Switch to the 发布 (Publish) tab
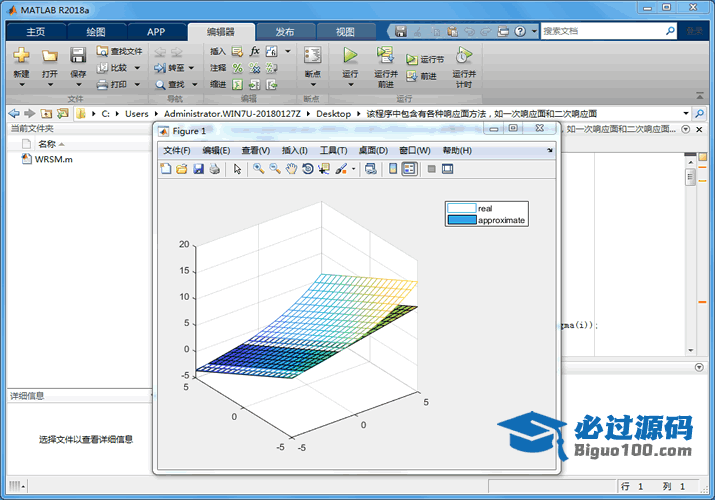The image size is (715, 500). pos(285,32)
